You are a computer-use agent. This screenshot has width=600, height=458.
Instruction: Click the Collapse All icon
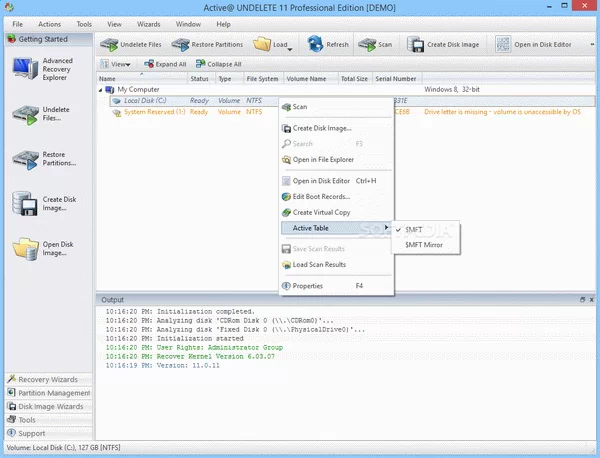coord(201,64)
